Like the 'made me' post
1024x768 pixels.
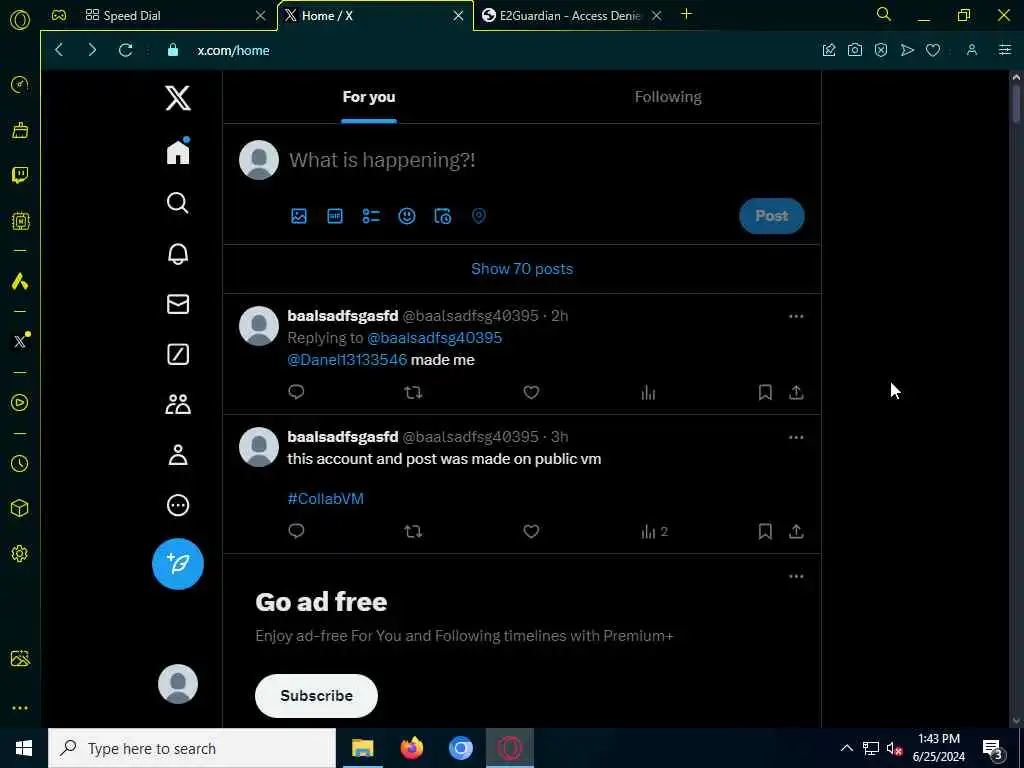click(531, 392)
